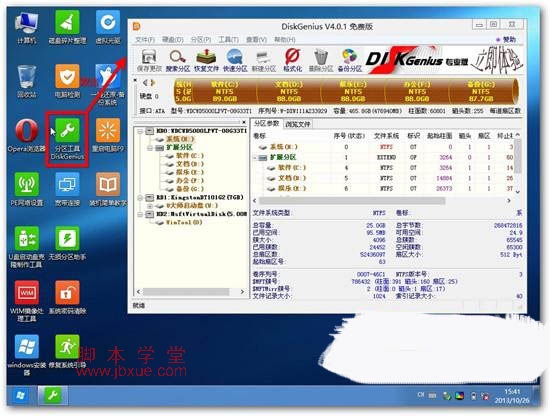
Task: Click the DiskGenius wrench taskbar button
Action: coord(53,396)
